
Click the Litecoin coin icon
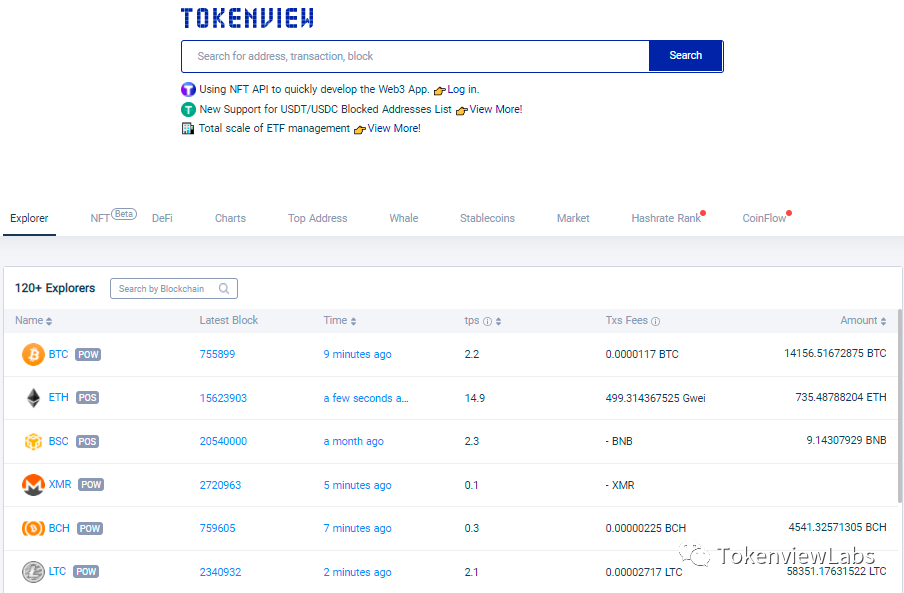[33, 572]
